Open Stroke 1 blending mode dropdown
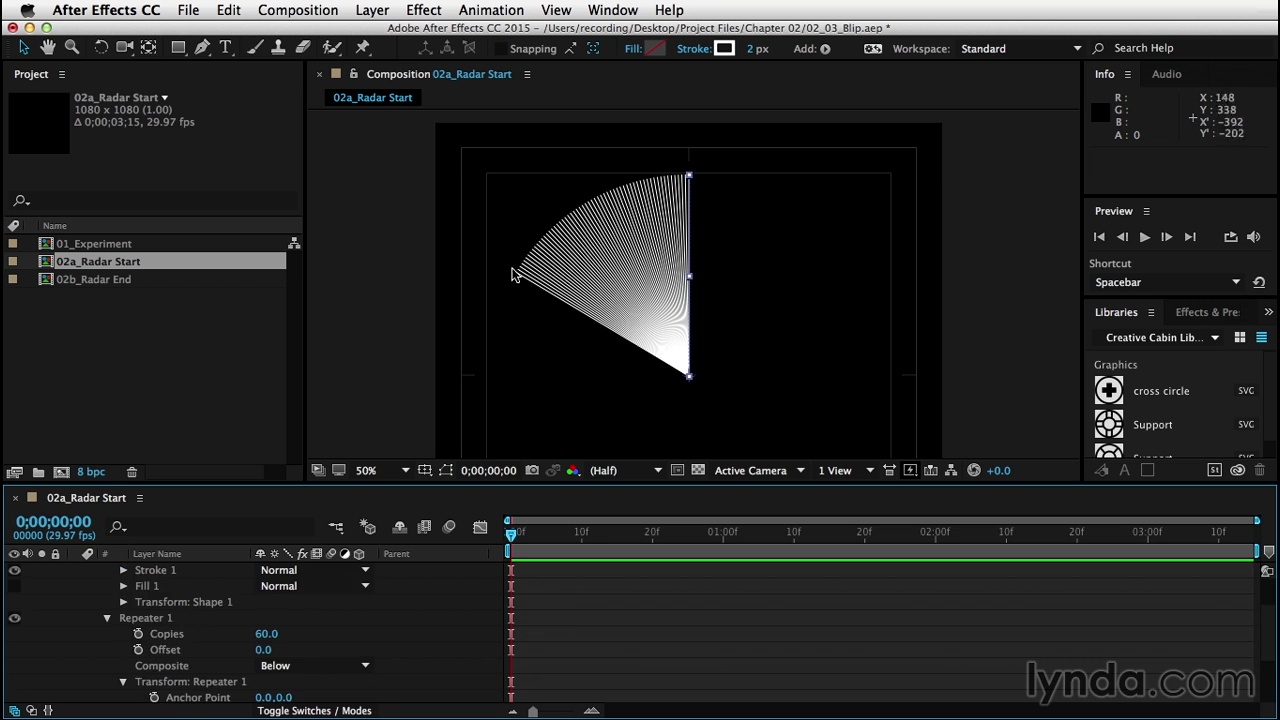 tap(314, 570)
